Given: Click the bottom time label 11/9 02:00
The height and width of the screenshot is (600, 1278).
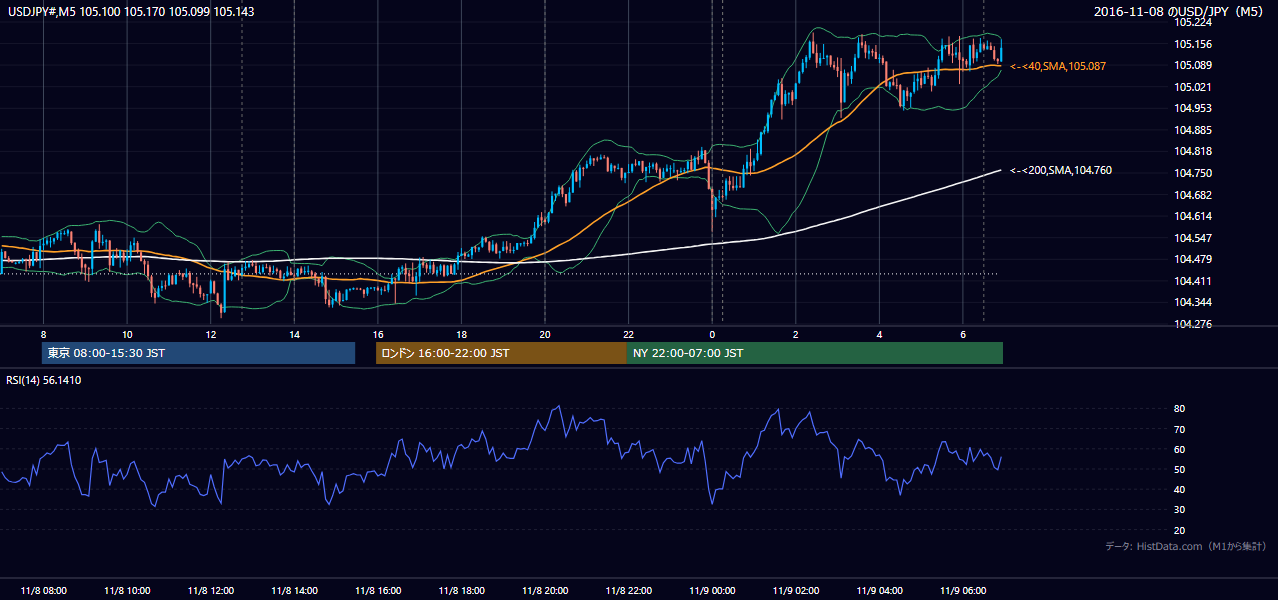Looking at the screenshot, I should 795,591.
